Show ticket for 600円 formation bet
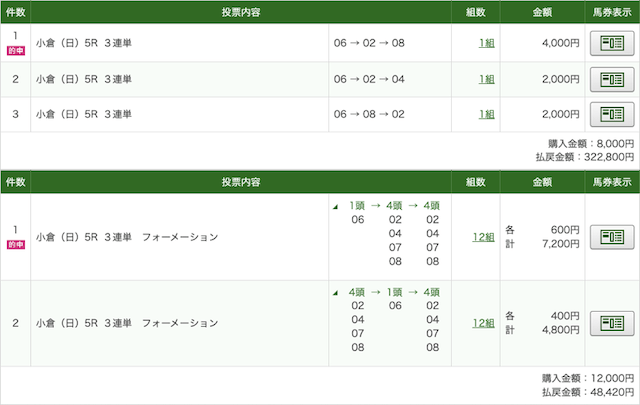 pos(612,237)
